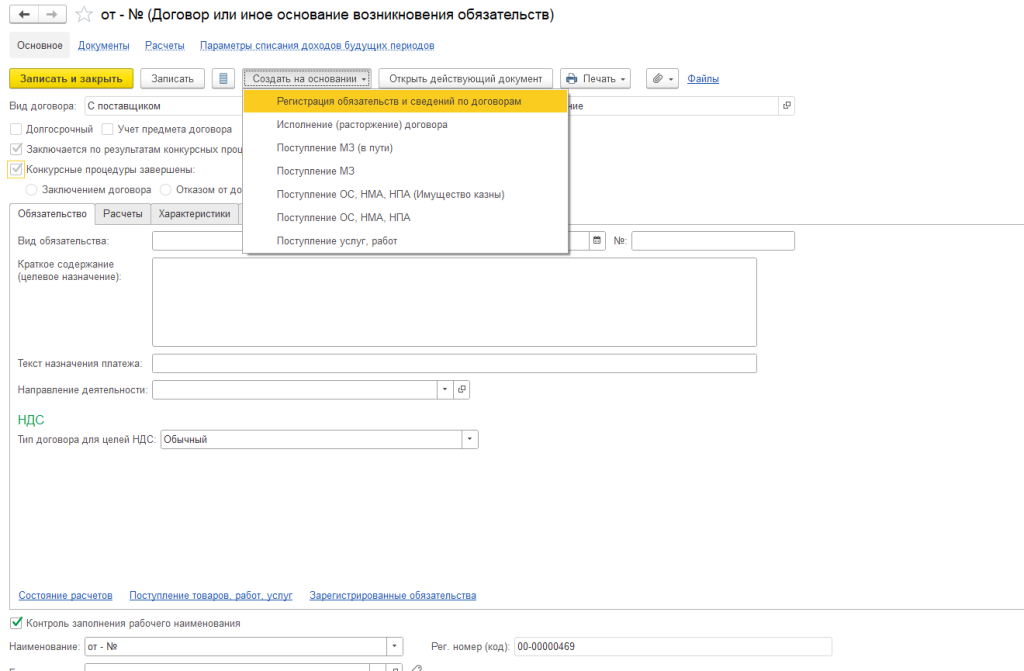Open Расчеты link in top navigation
Viewport: 1024px width, 671px height.
165,45
